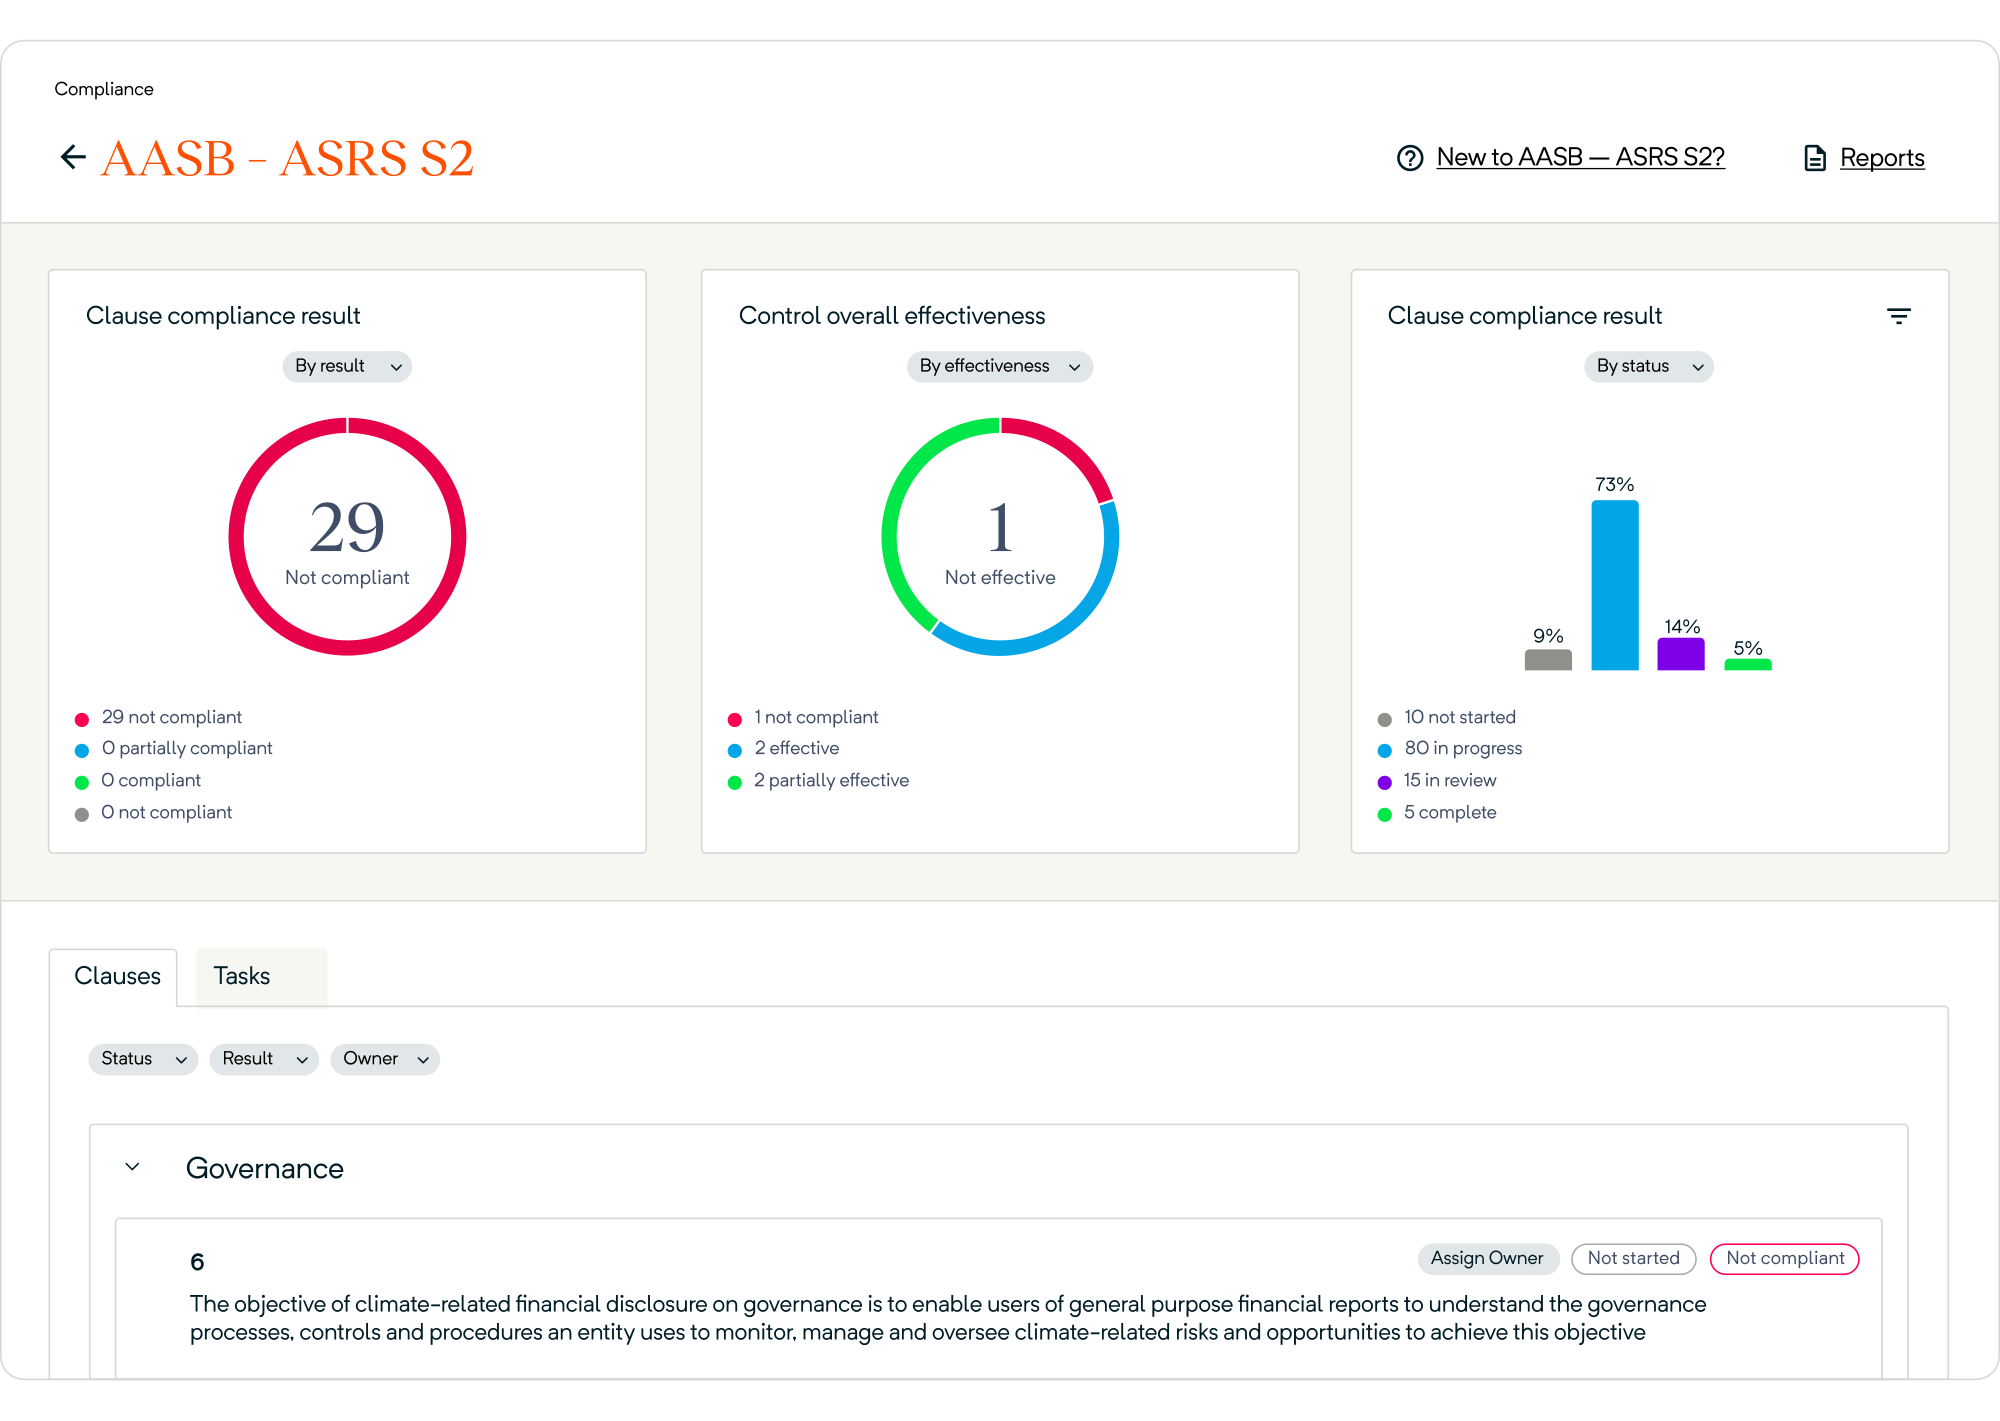2000x1421 pixels.
Task: Click the Not compliant badge on clause 6
Action: 1785,1259
